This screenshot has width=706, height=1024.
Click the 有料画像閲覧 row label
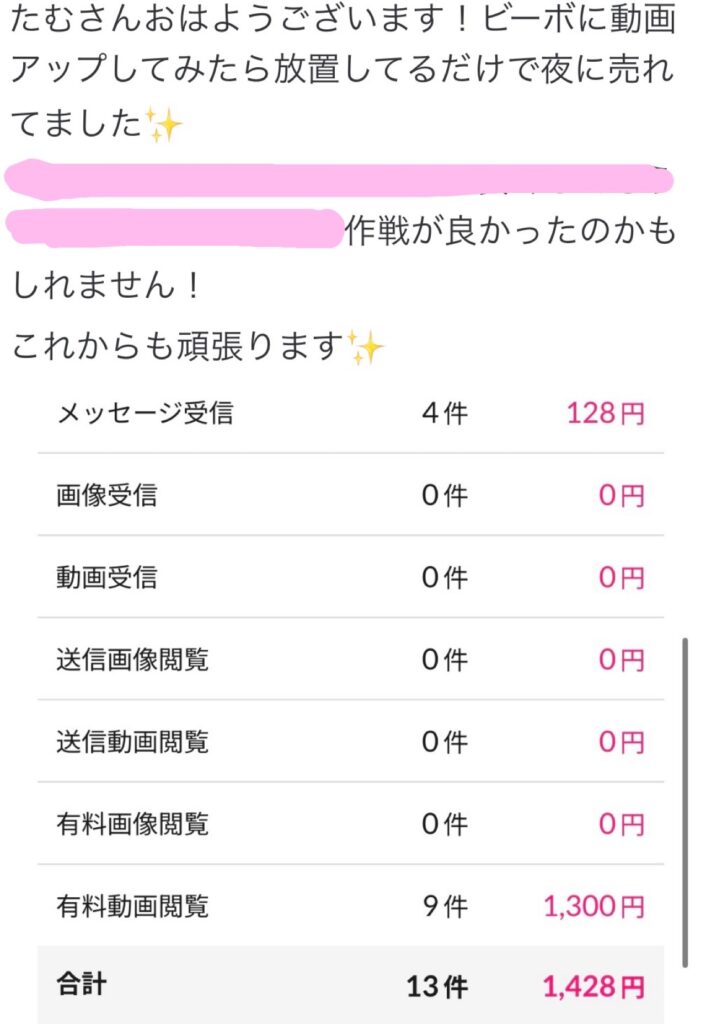(133, 824)
